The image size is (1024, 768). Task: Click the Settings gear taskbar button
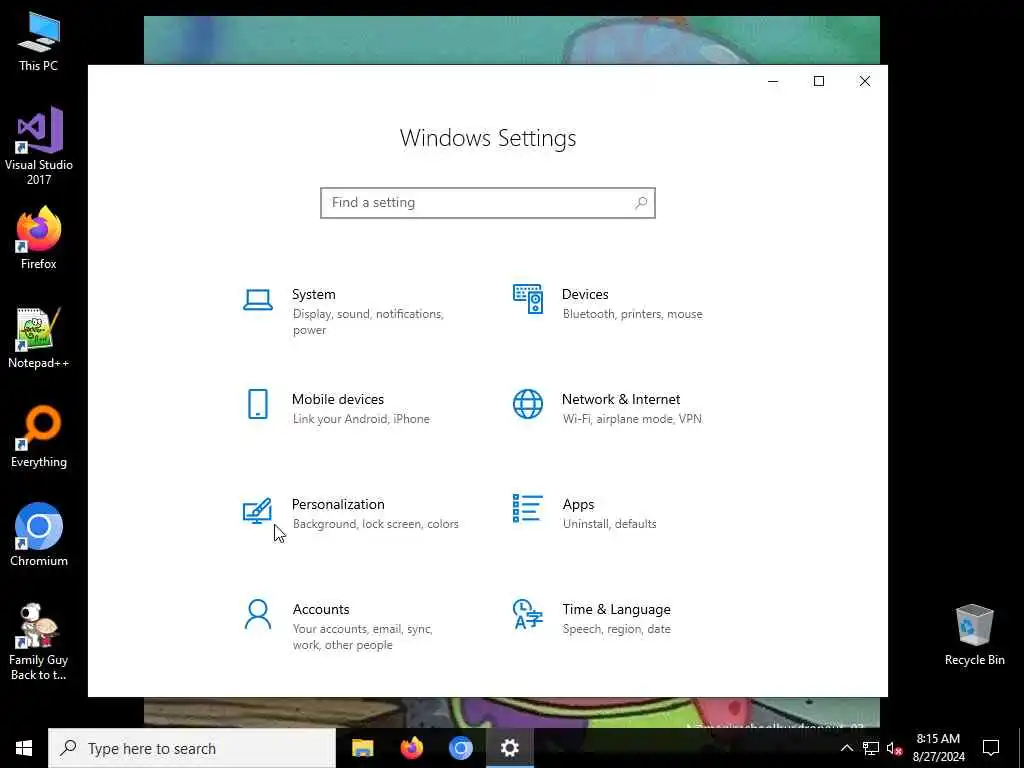(x=509, y=748)
